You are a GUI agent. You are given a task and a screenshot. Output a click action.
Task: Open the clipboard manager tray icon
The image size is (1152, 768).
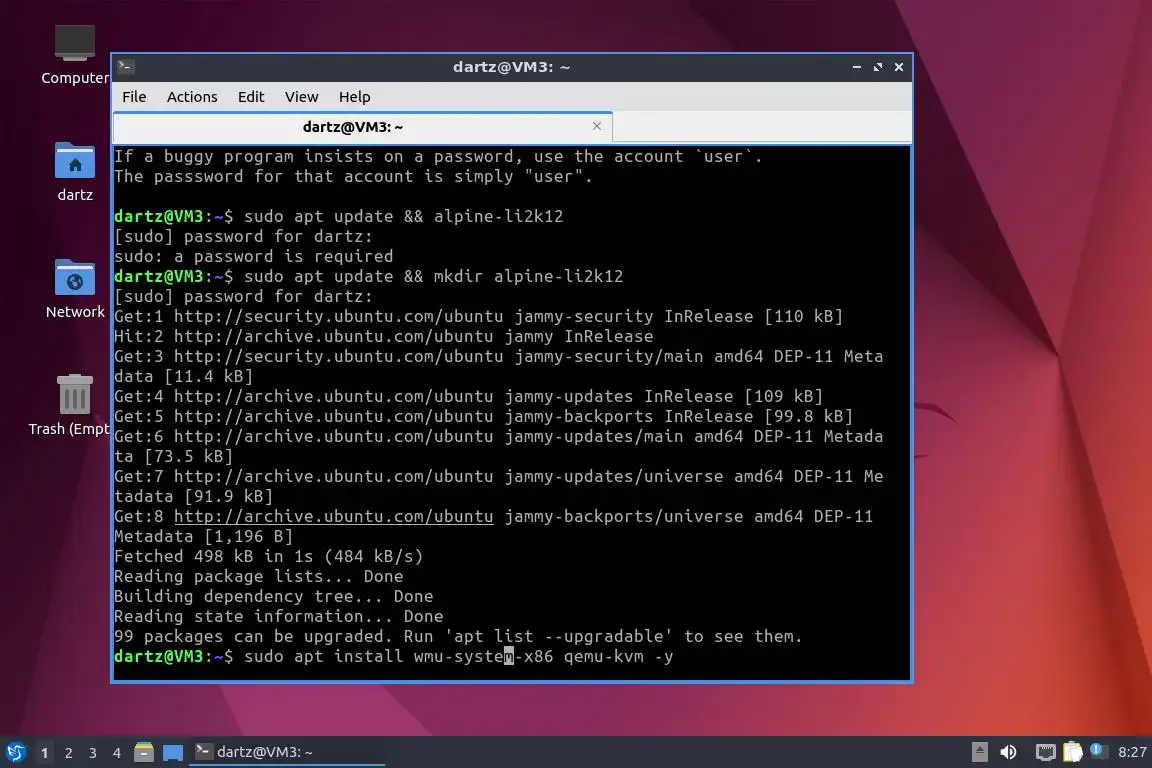point(1073,752)
